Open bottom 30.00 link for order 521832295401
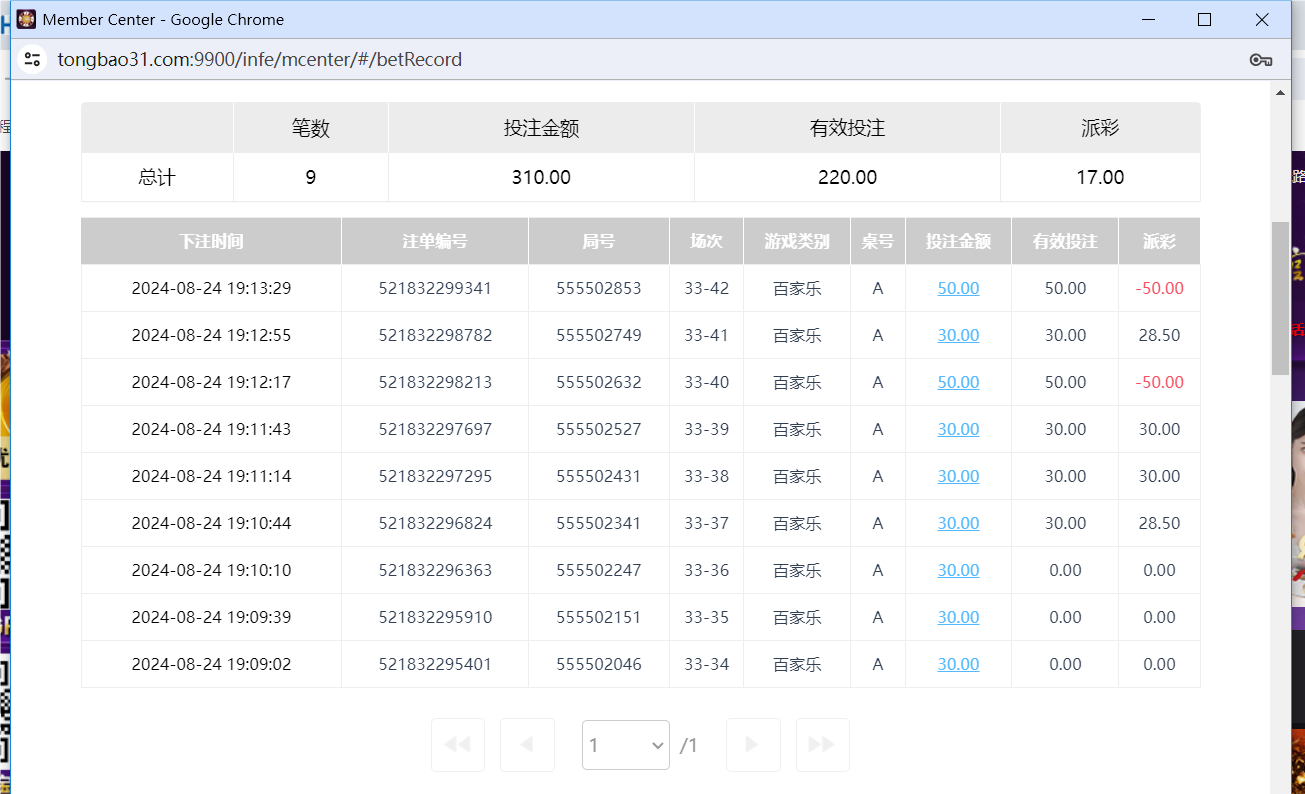1305x794 pixels. click(x=958, y=664)
